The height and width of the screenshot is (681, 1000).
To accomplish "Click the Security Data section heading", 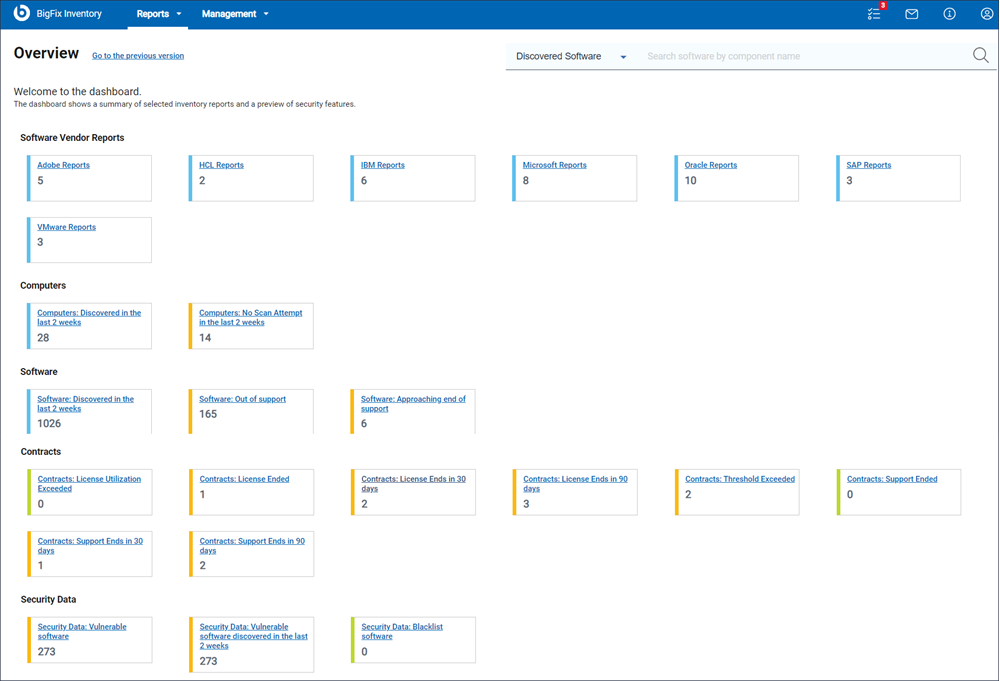I will (x=48, y=599).
